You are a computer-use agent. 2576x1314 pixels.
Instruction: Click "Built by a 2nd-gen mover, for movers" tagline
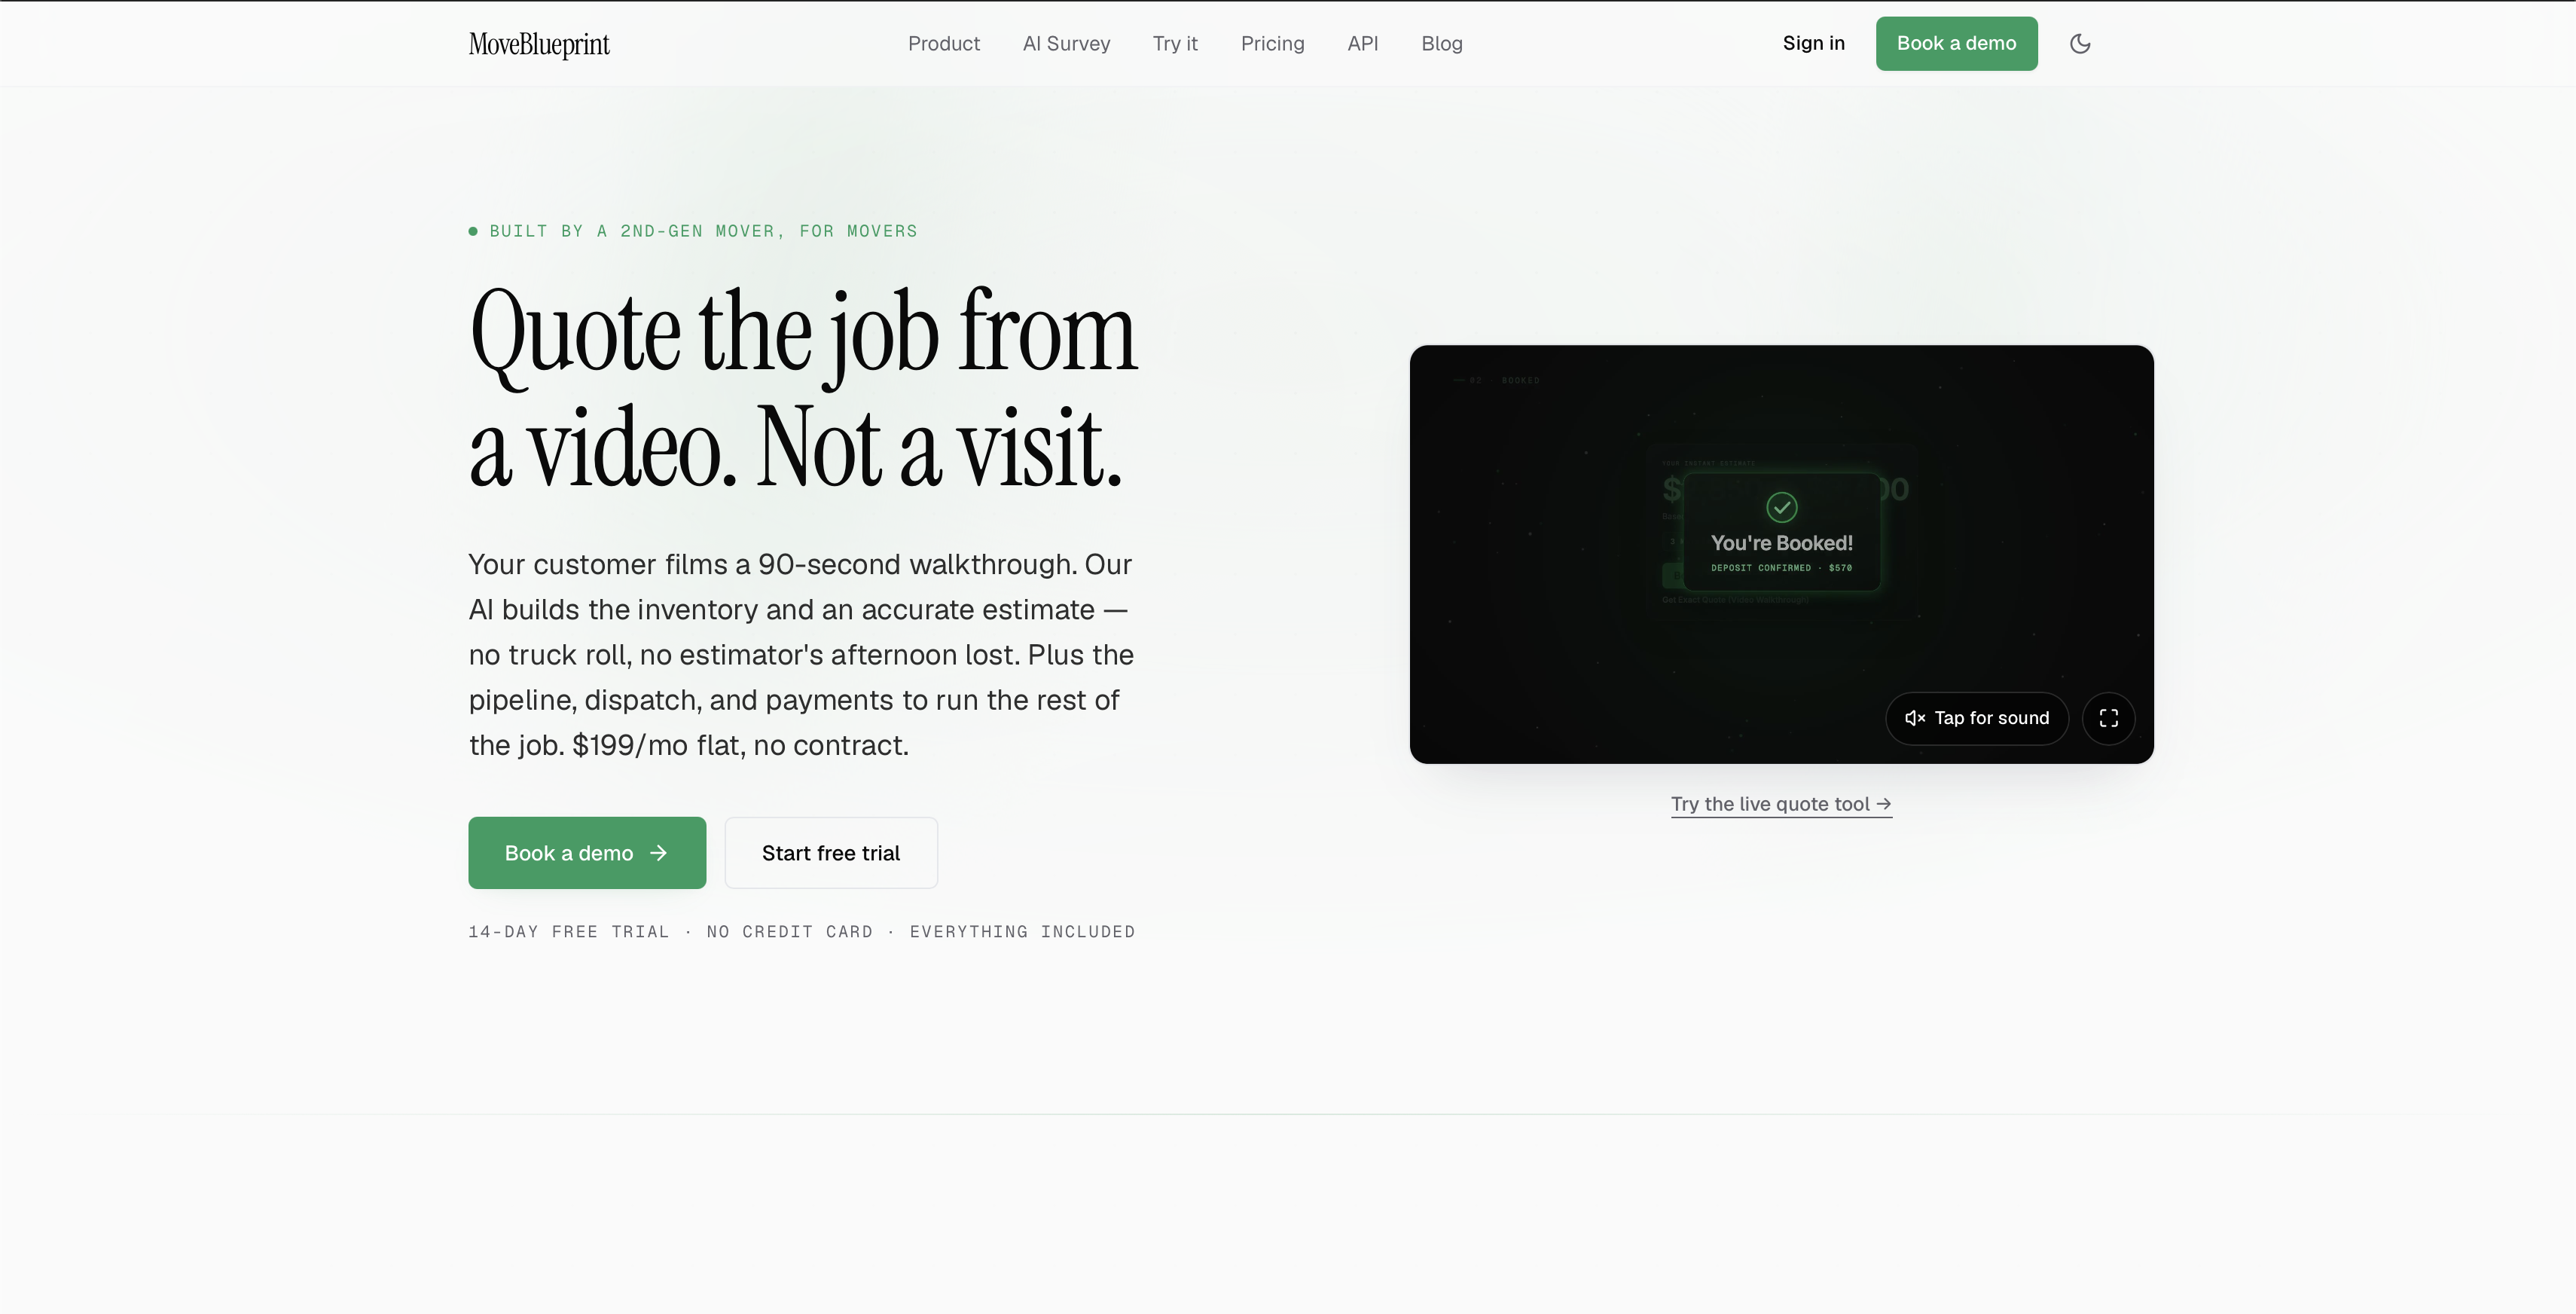693,231
